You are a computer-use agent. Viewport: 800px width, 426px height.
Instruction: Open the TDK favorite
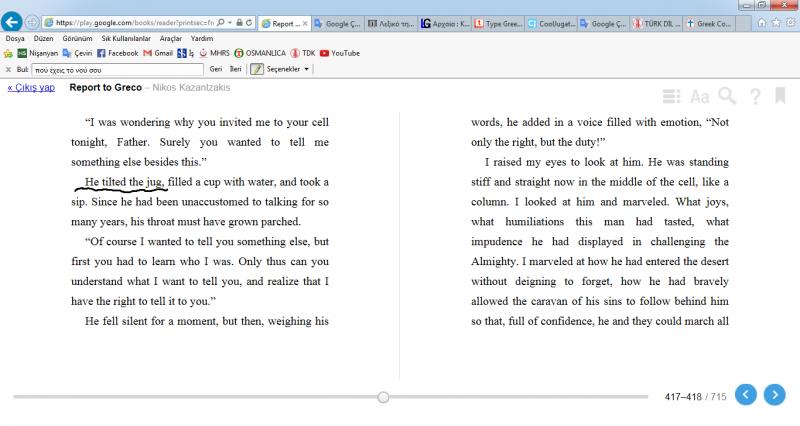click(x=303, y=53)
